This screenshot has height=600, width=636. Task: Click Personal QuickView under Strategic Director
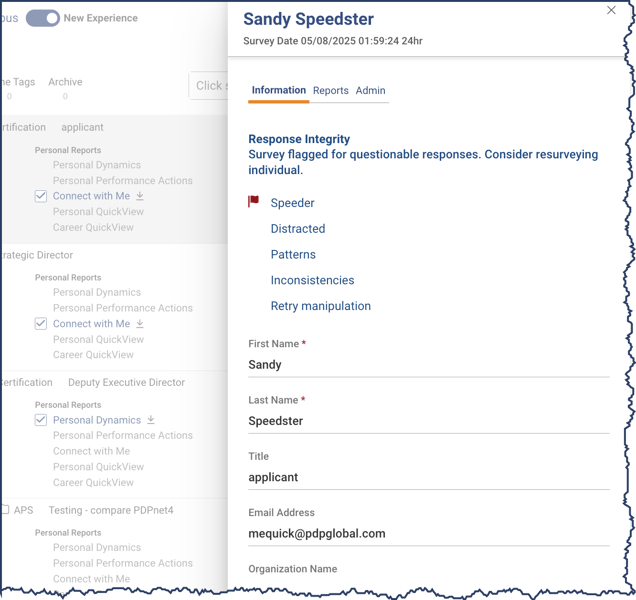coord(99,340)
